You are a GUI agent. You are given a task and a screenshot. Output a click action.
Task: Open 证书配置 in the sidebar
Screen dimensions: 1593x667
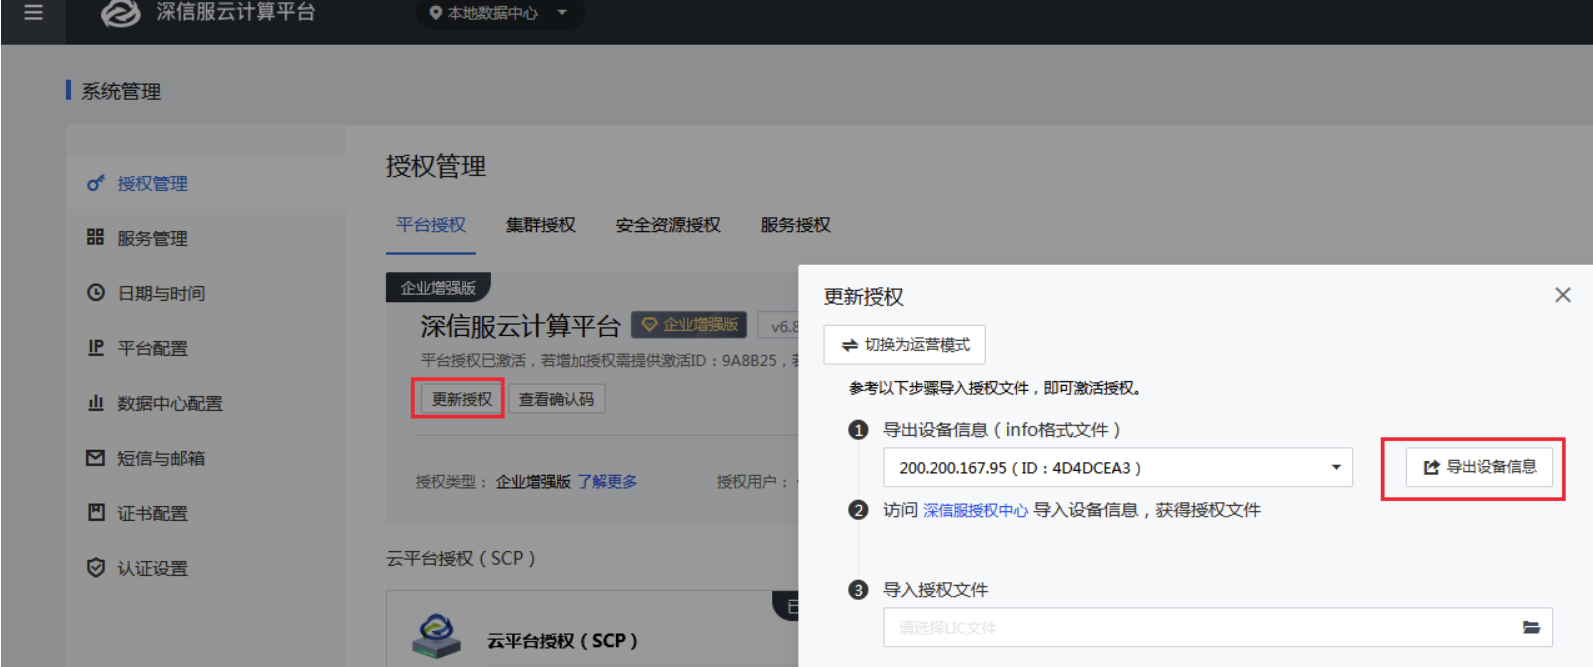(152, 514)
